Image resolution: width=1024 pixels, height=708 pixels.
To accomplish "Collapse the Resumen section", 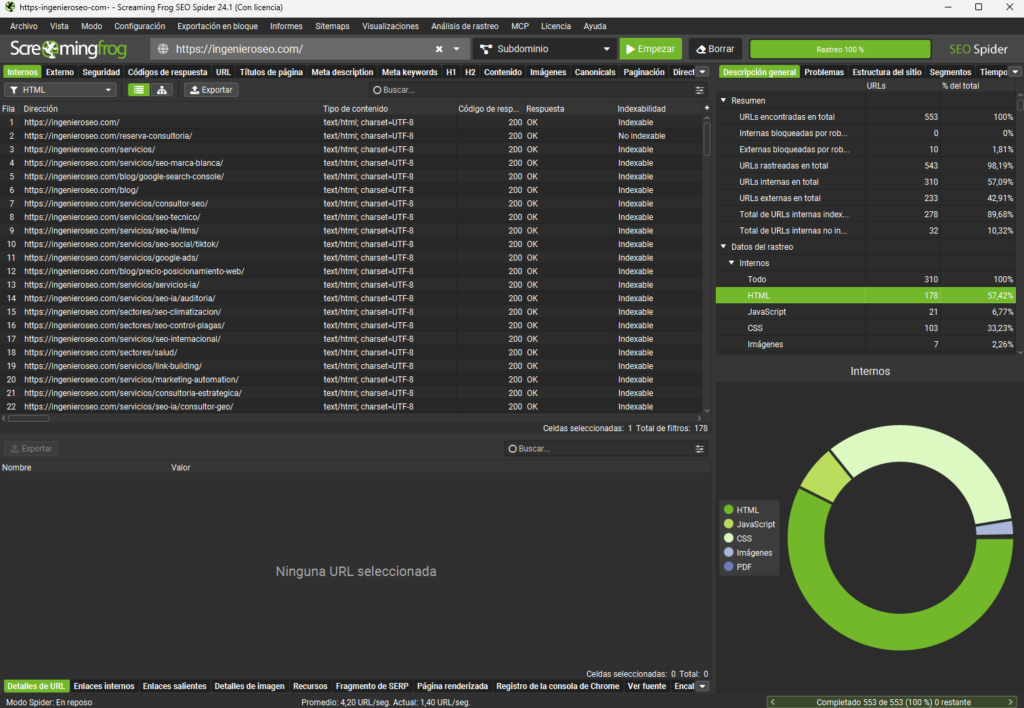I will click(x=724, y=101).
